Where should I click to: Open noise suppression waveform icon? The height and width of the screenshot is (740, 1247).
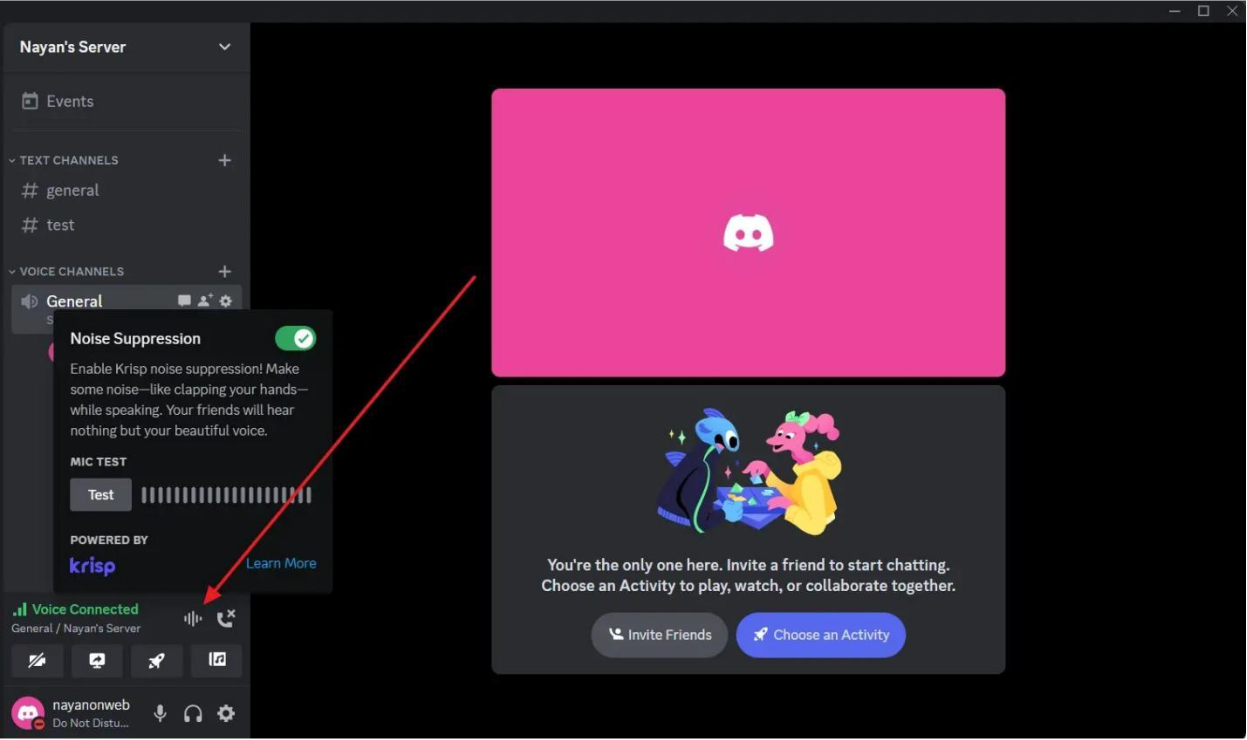(x=193, y=619)
